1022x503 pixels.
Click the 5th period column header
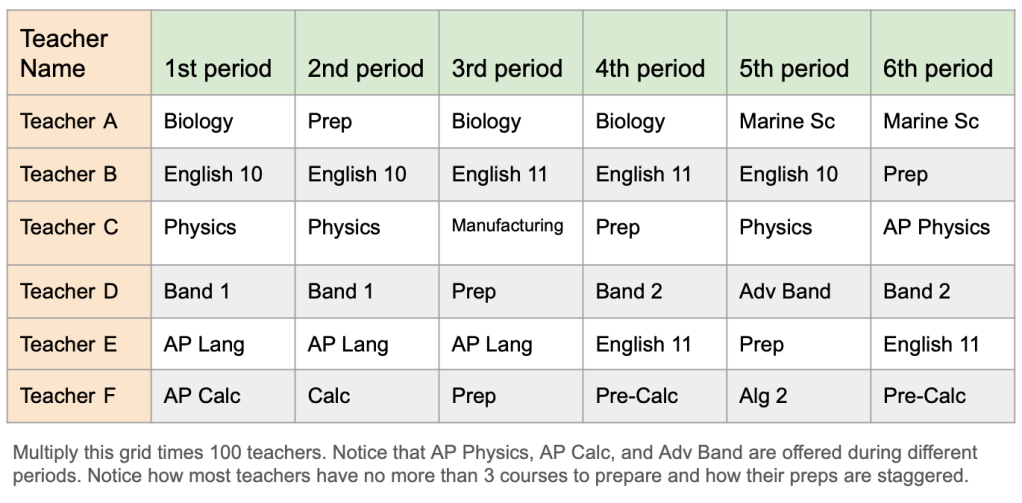click(794, 69)
